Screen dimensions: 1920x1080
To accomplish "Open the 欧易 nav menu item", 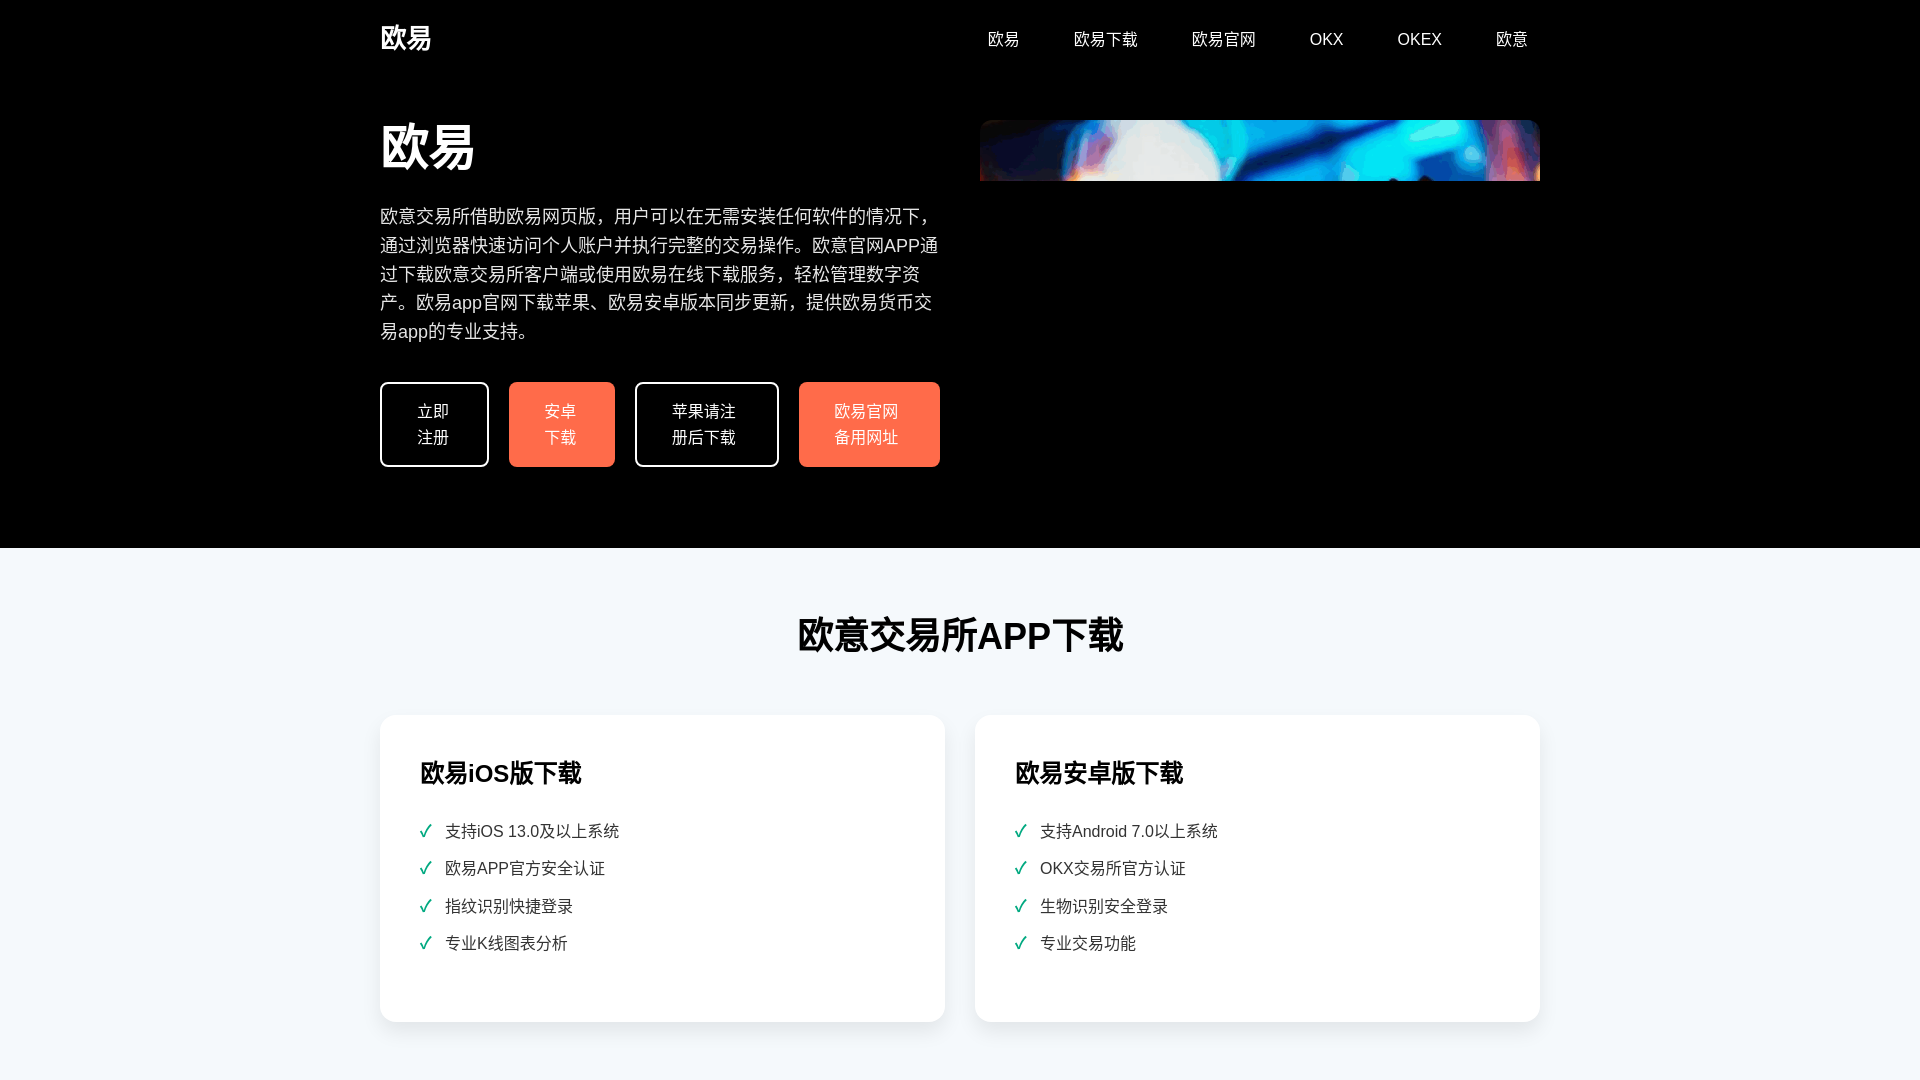I will pyautogui.click(x=1003, y=39).
